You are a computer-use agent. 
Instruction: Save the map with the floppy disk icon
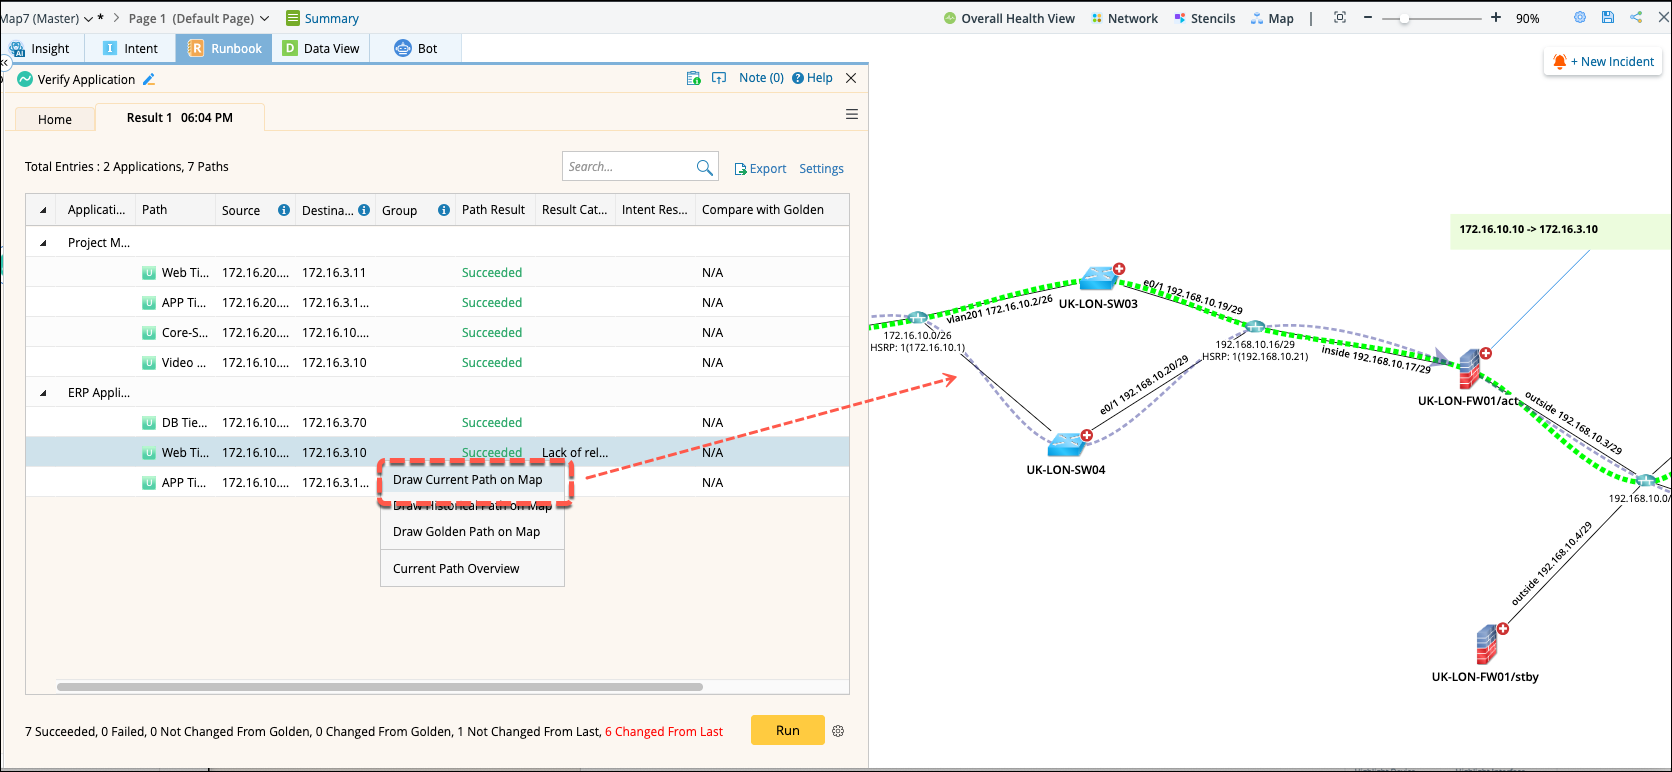click(x=1608, y=18)
